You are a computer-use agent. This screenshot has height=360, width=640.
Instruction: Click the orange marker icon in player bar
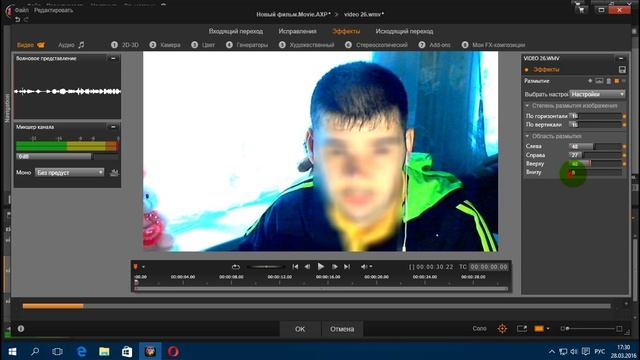pos(136,267)
